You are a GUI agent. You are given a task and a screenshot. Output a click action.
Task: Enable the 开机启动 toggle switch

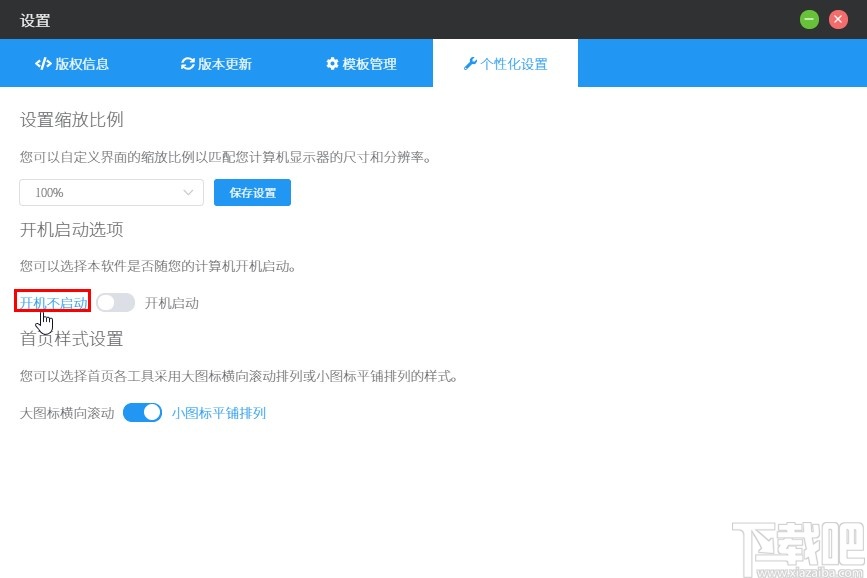115,302
